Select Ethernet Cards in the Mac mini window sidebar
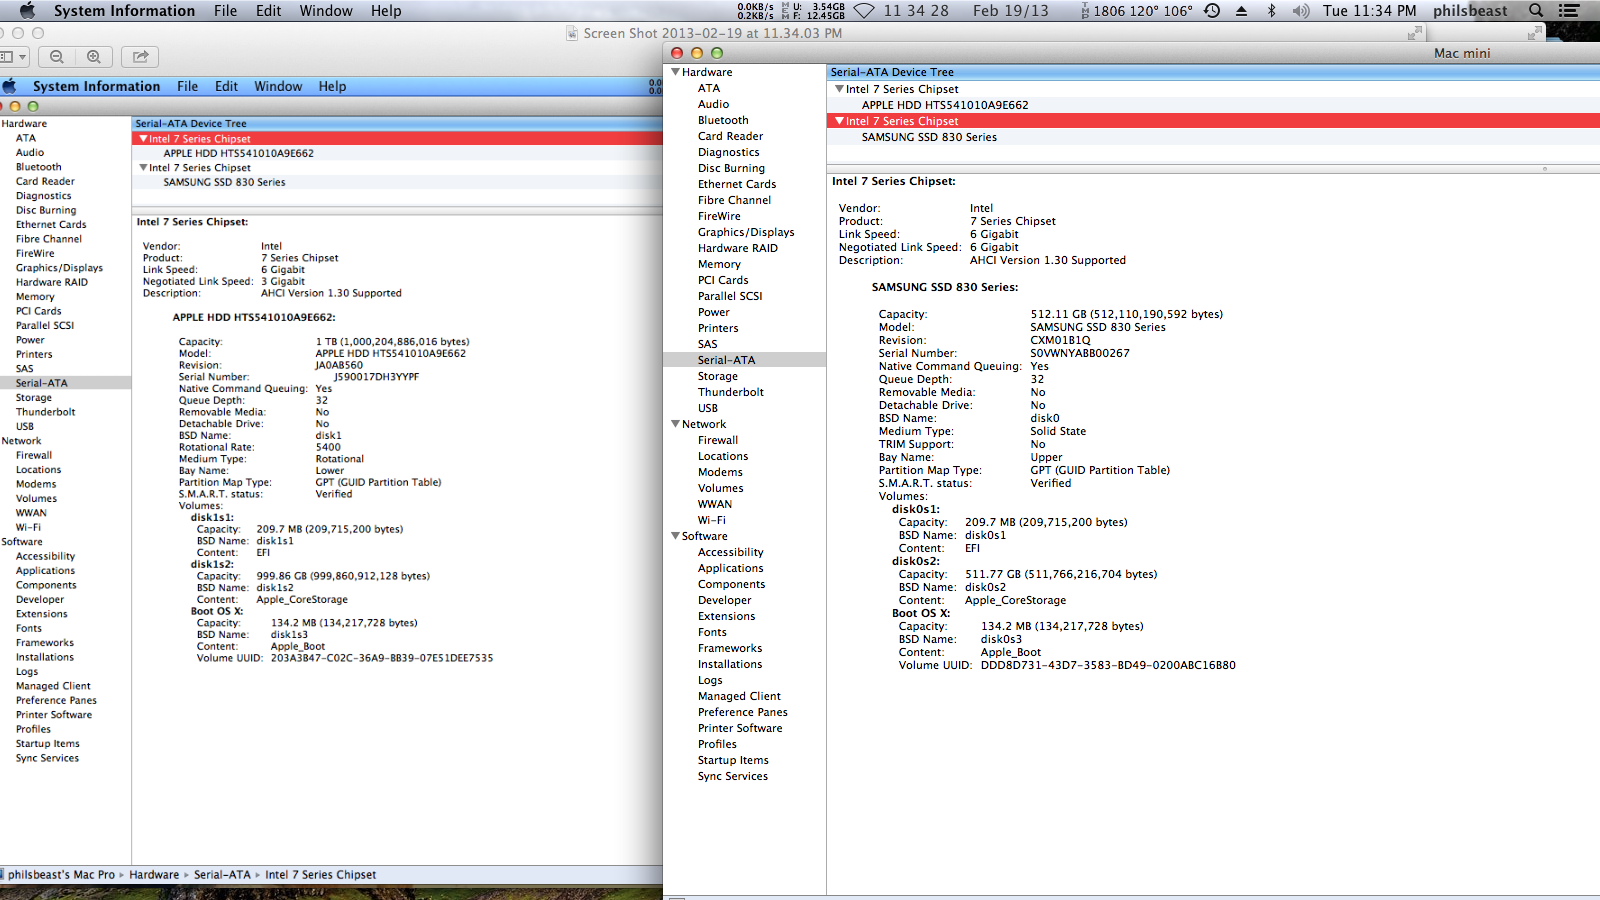1600x900 pixels. coord(737,184)
